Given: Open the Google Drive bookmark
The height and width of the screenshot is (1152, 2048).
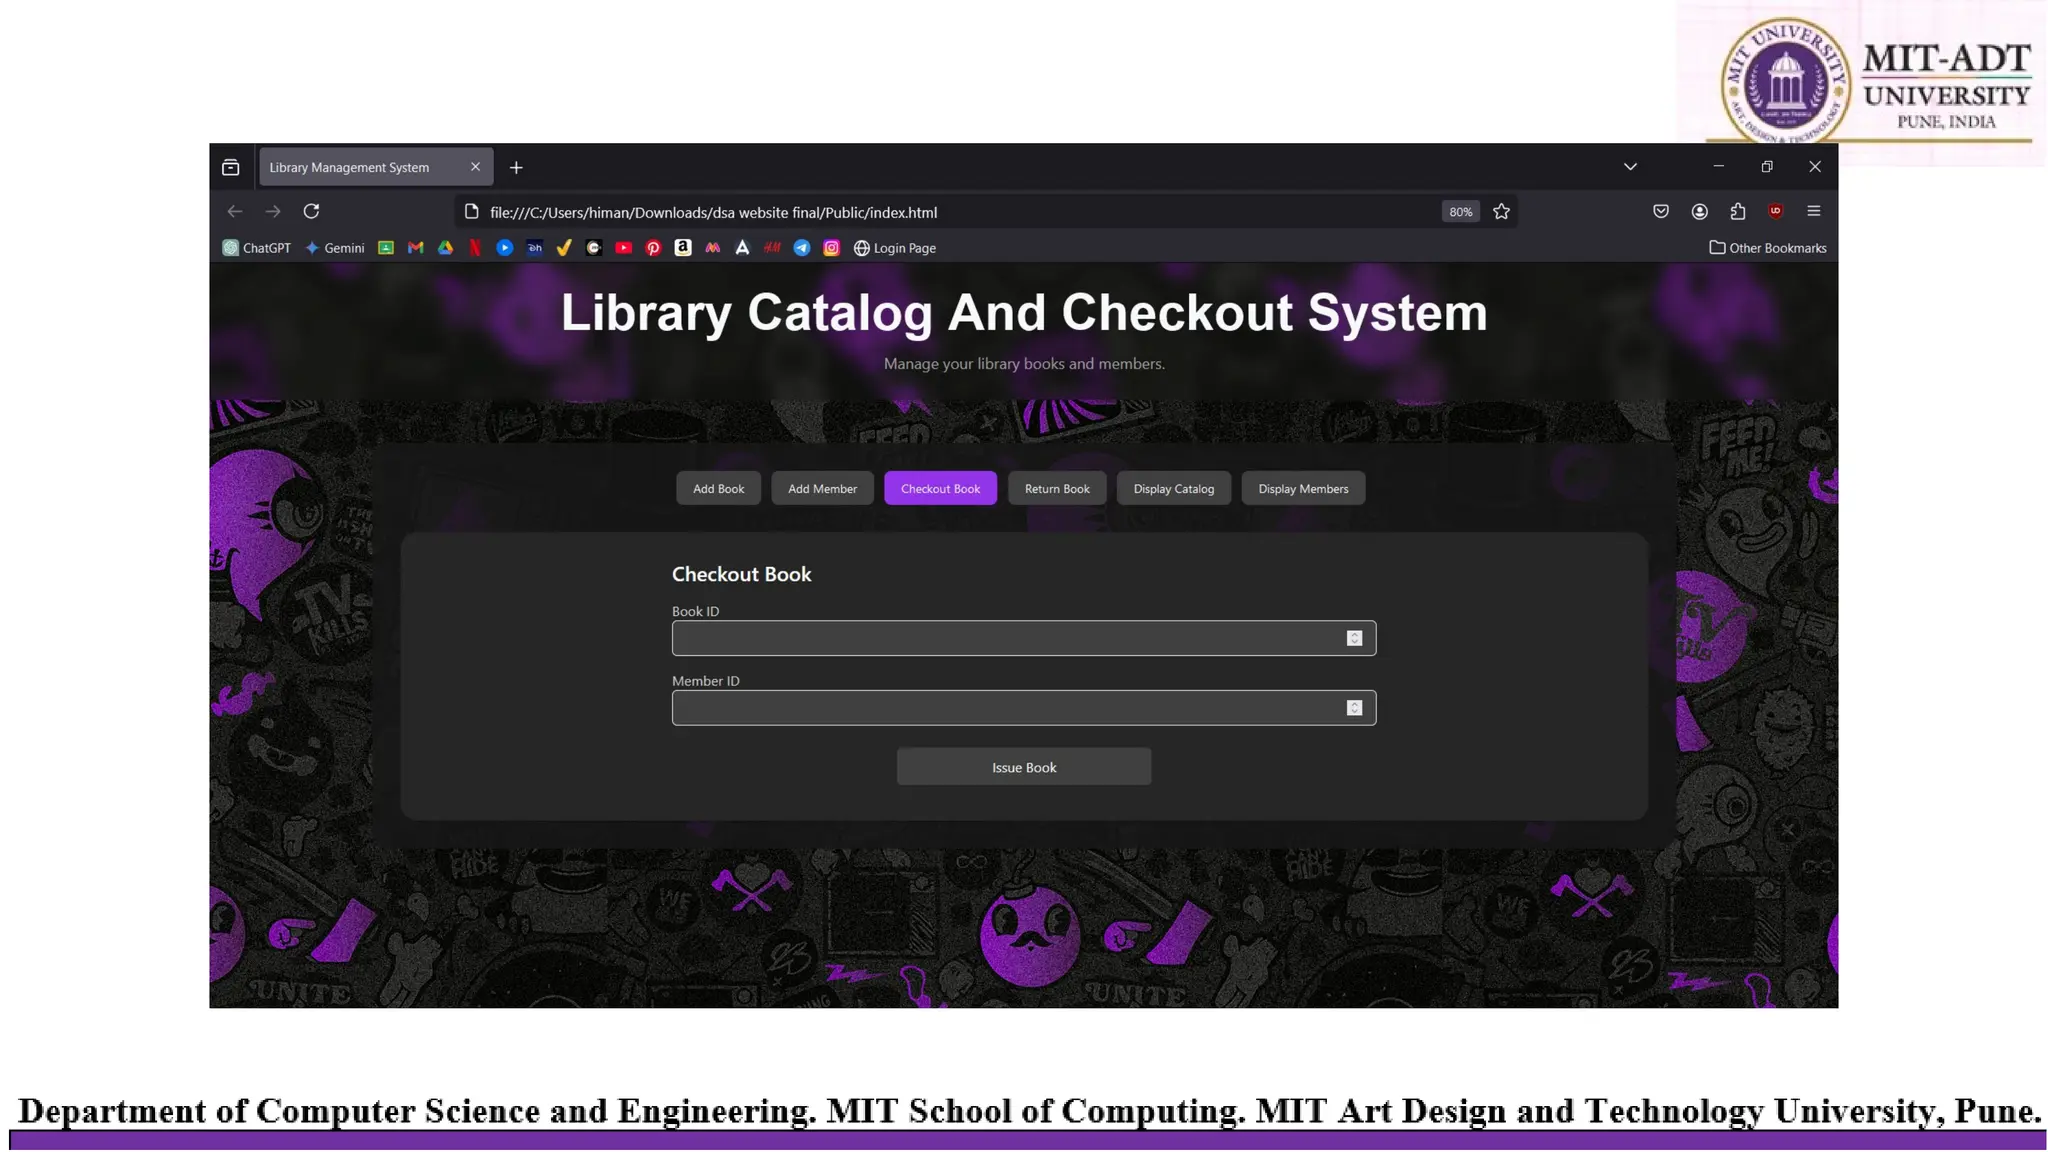Looking at the screenshot, I should 446,248.
